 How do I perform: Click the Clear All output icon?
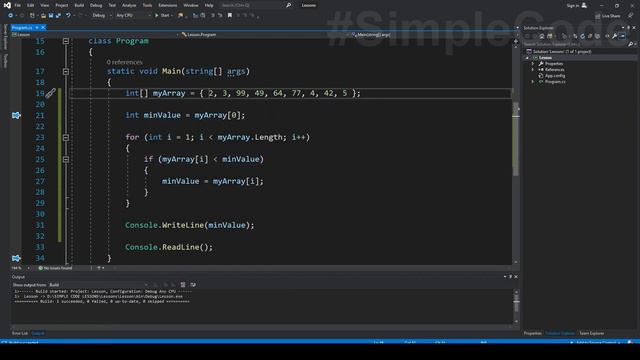[183, 285]
